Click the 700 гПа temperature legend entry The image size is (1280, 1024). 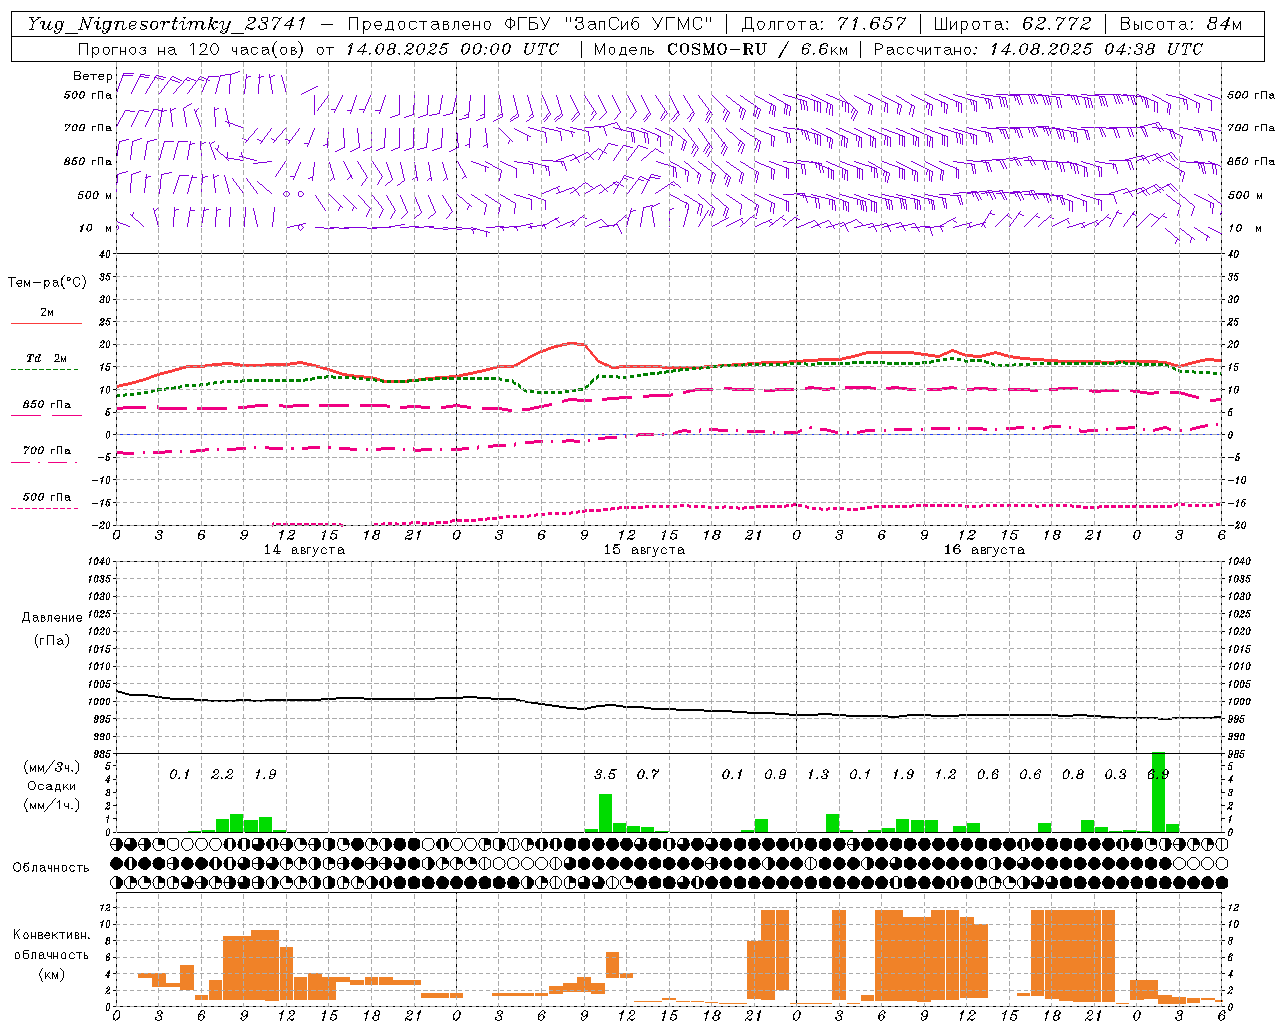[x=47, y=451]
